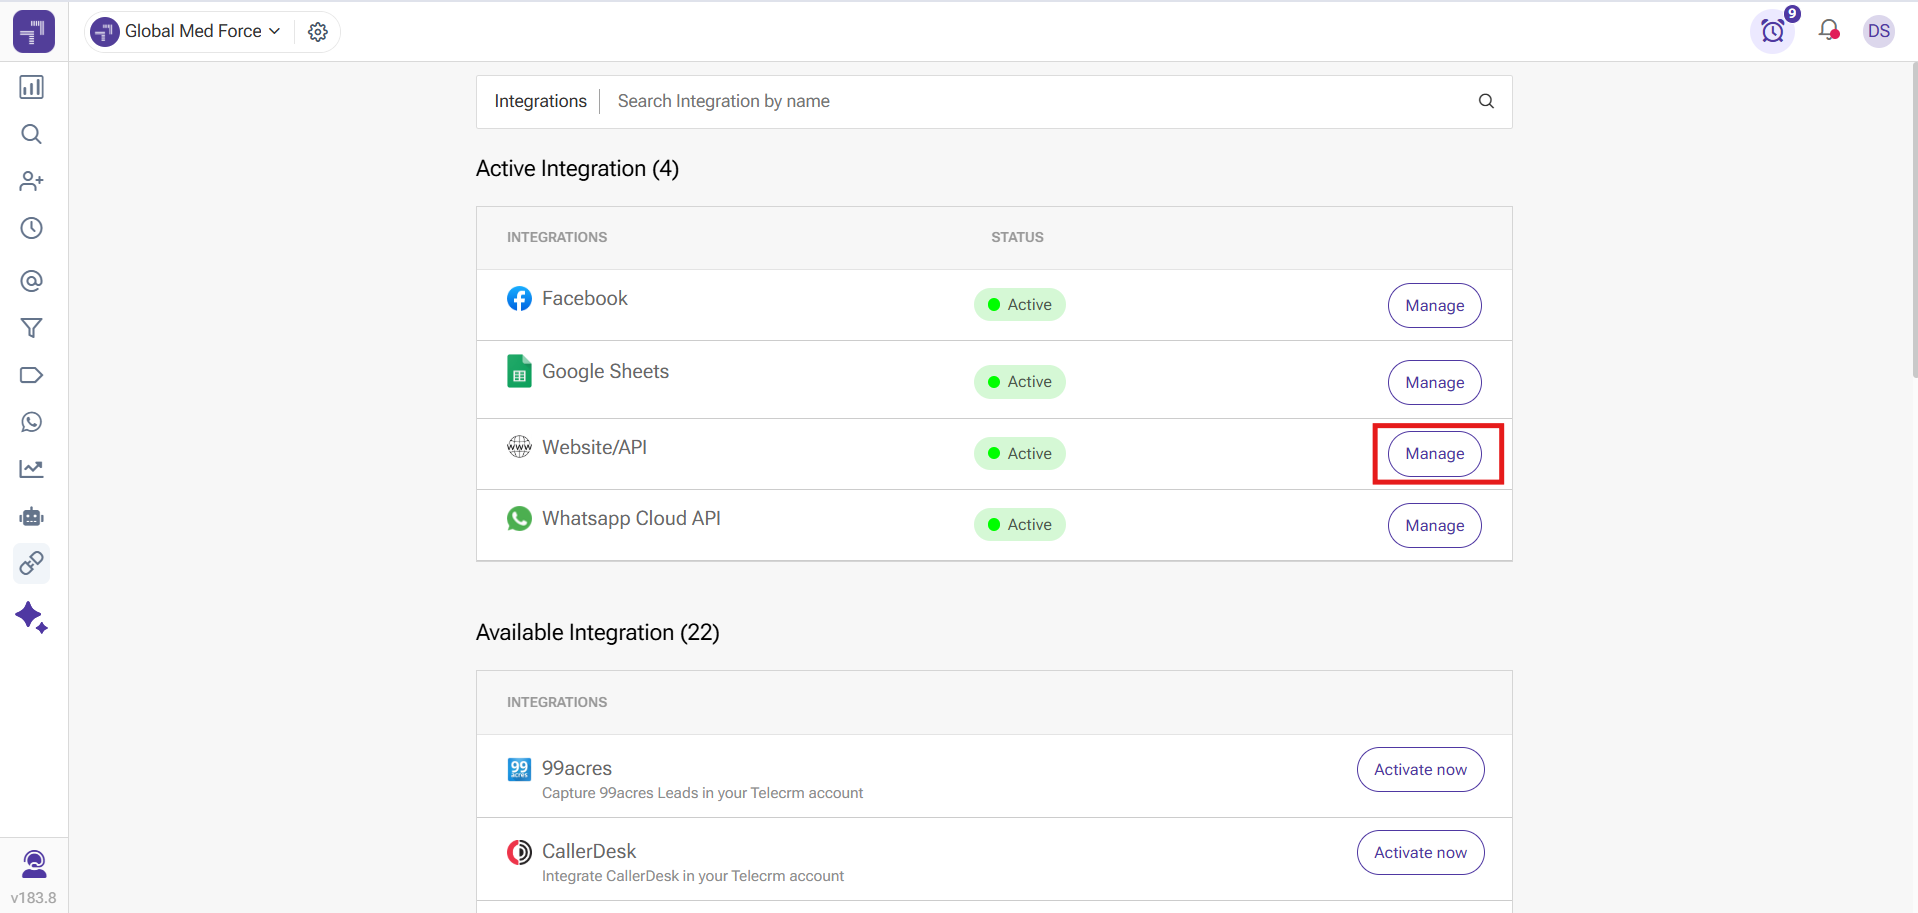
Task: Click the Facebook logo icon
Action: point(519,299)
